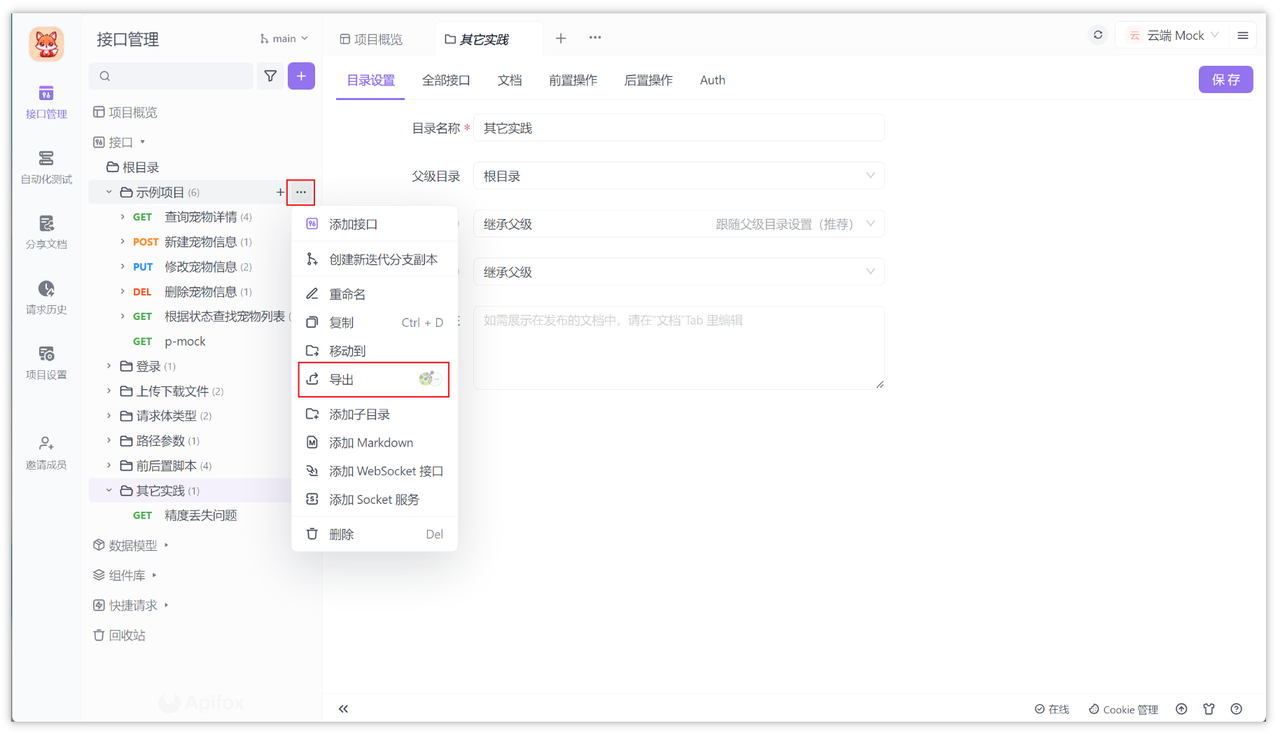Click the plus icon beside 示例项目
Viewport: 1280px width, 735px height.
(x=280, y=192)
